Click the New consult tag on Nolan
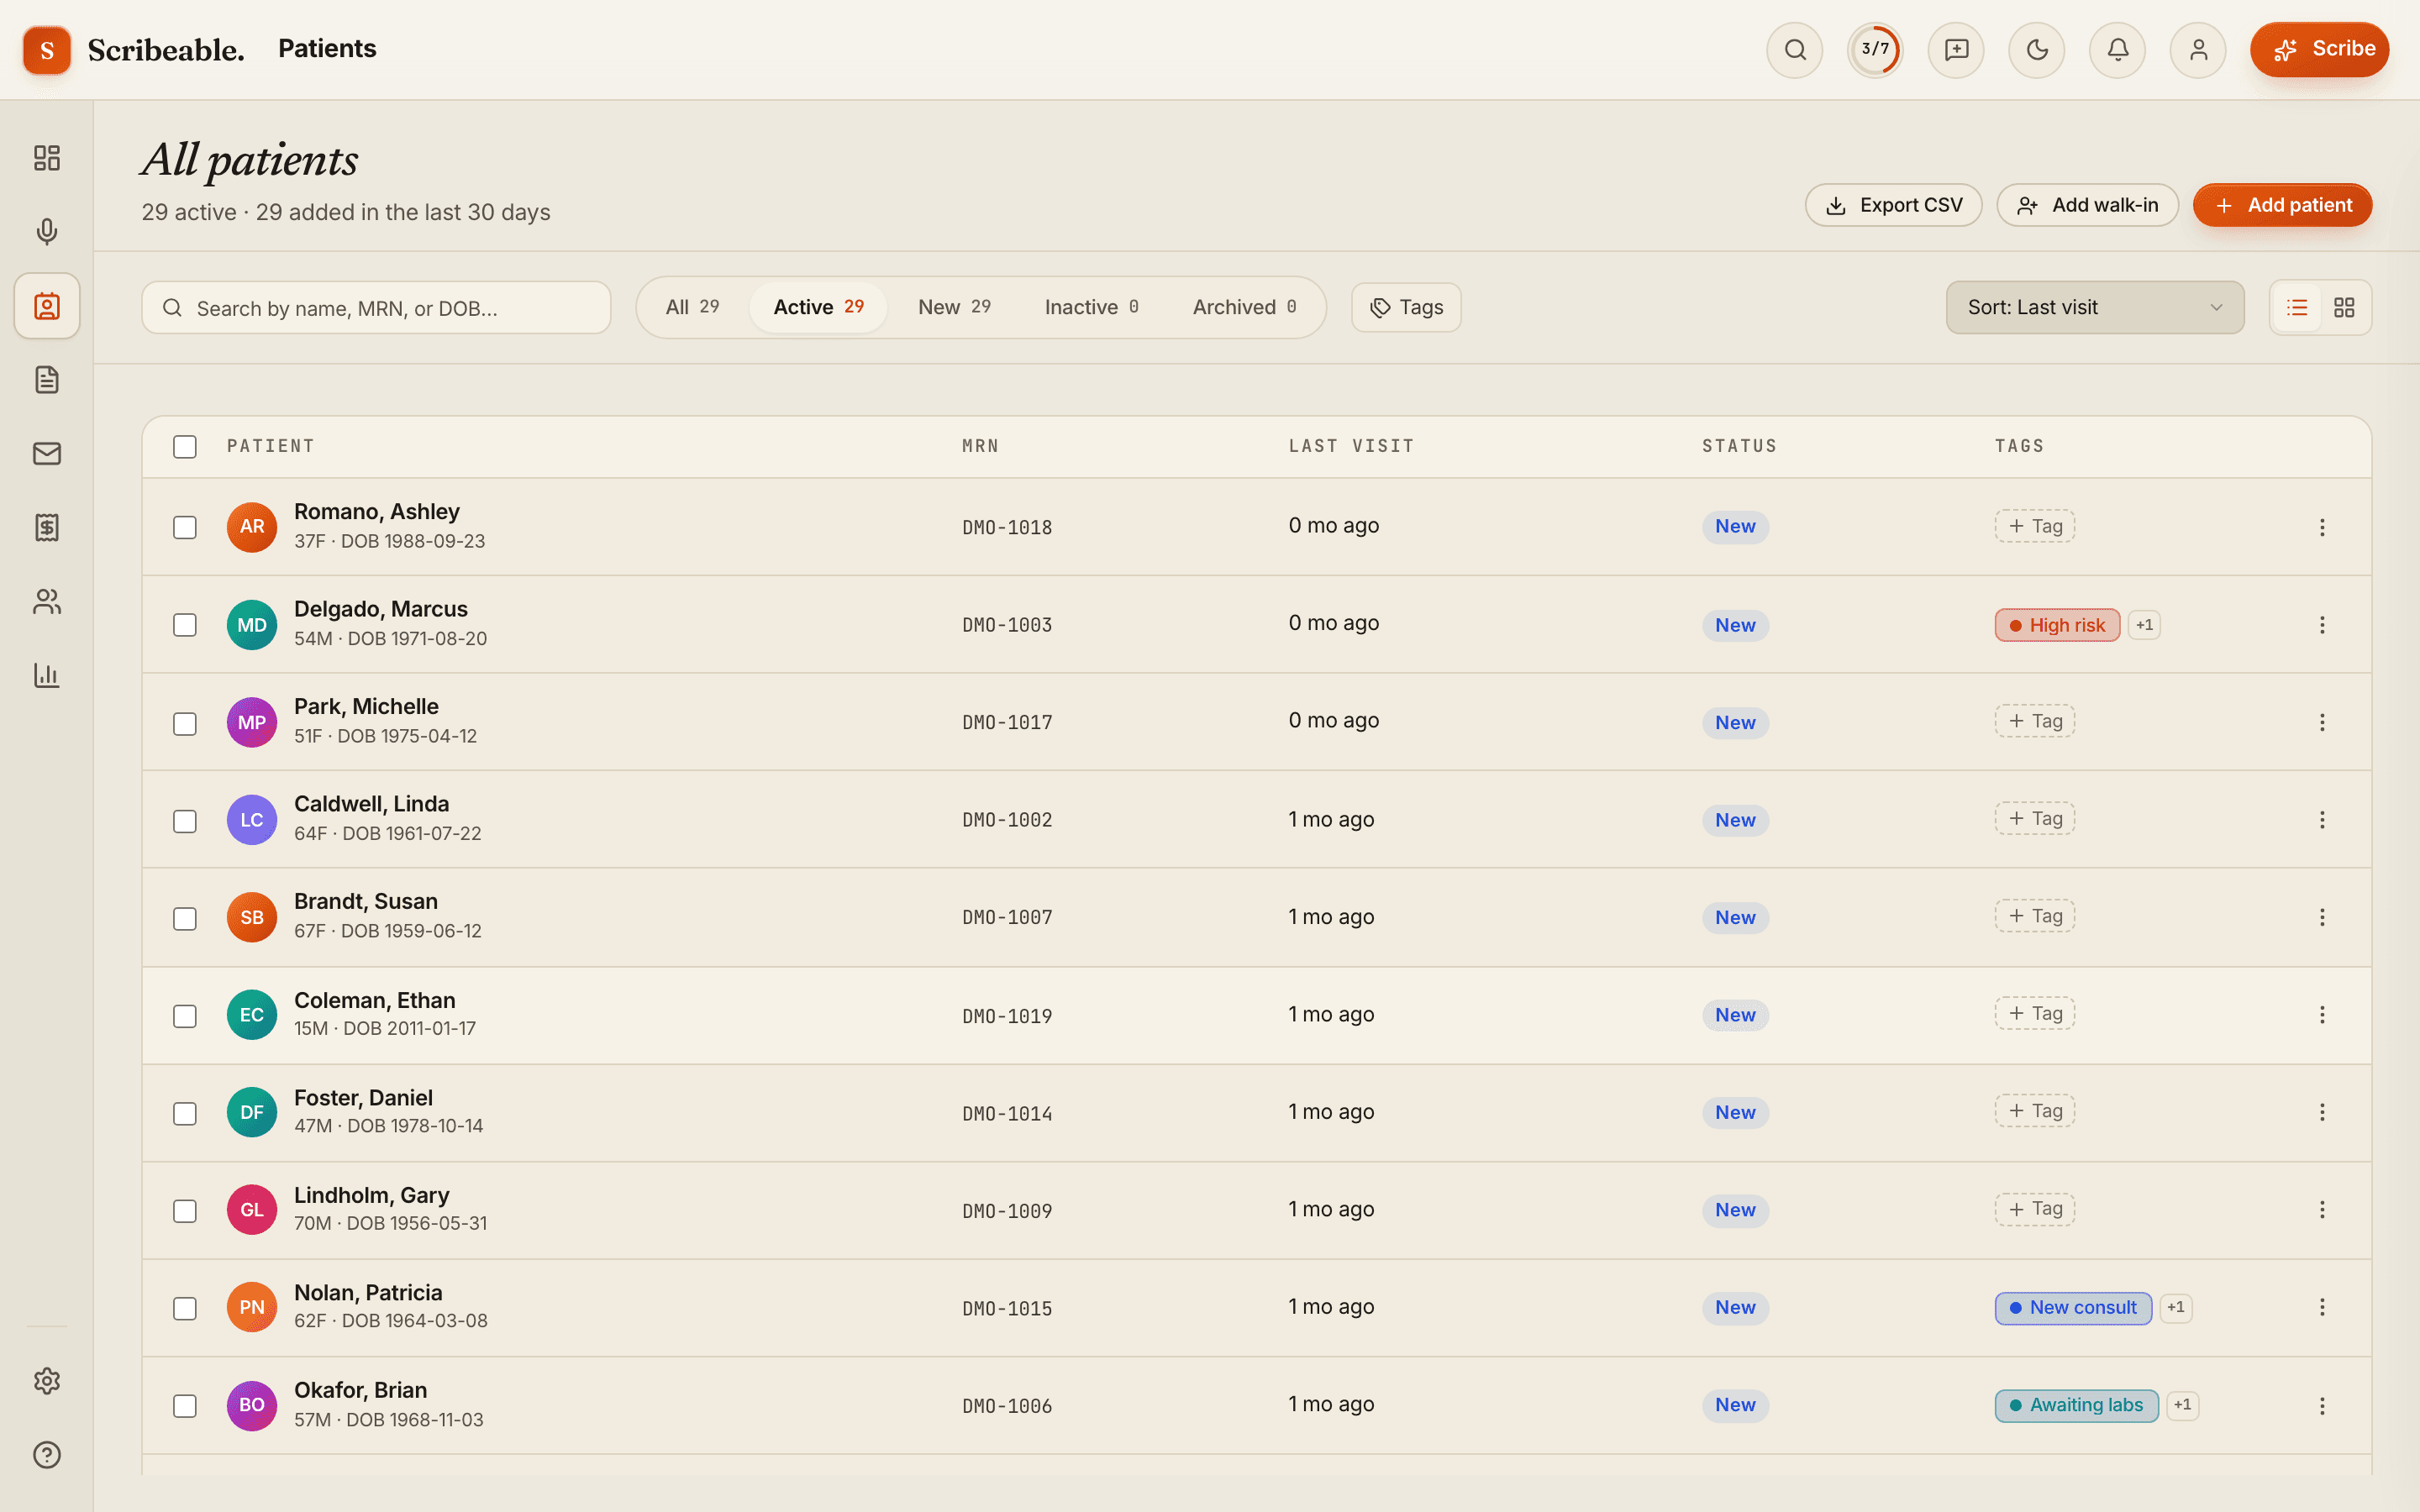The height and width of the screenshot is (1512, 2420). coord(2073,1307)
